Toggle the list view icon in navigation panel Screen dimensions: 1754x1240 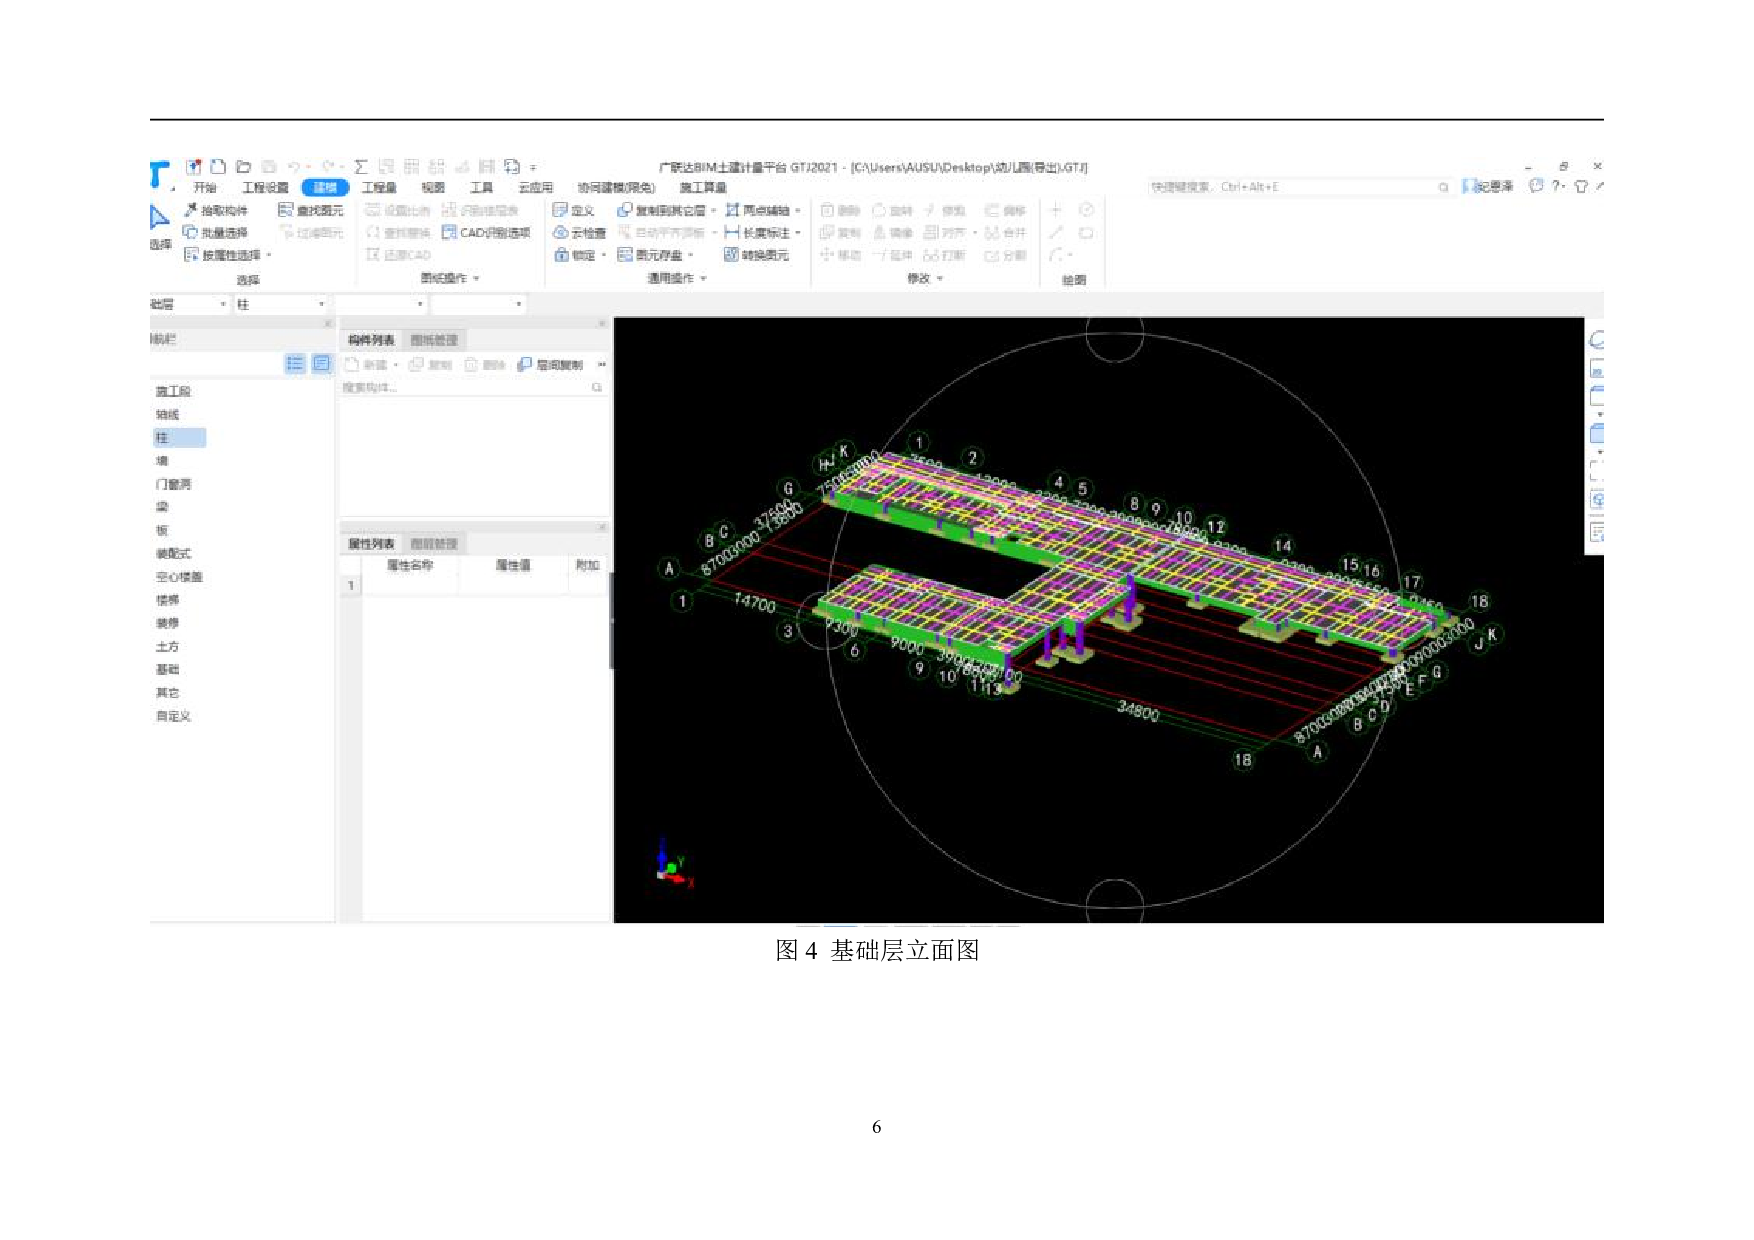click(294, 364)
